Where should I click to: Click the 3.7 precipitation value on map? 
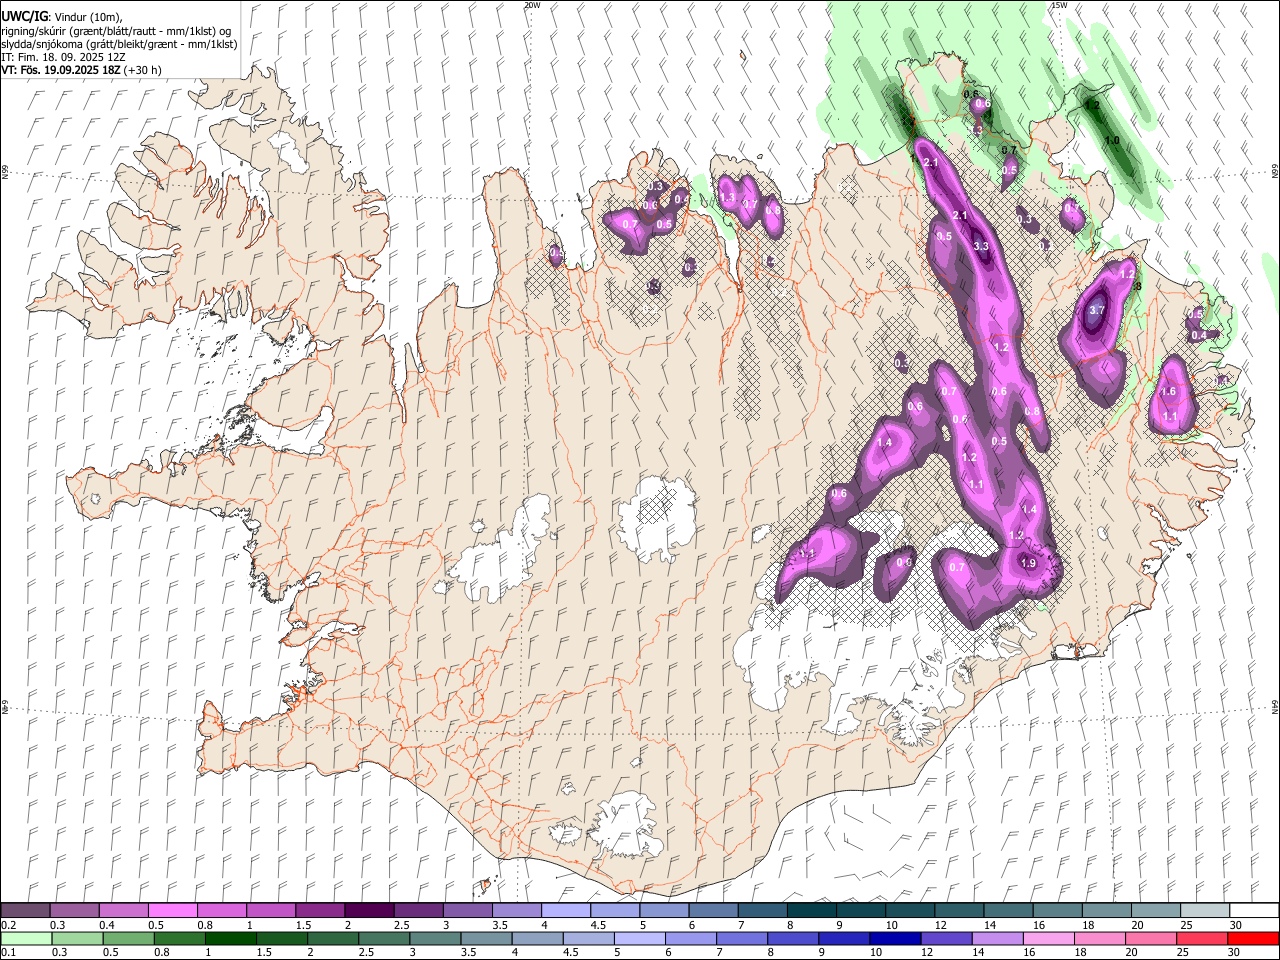(1096, 310)
